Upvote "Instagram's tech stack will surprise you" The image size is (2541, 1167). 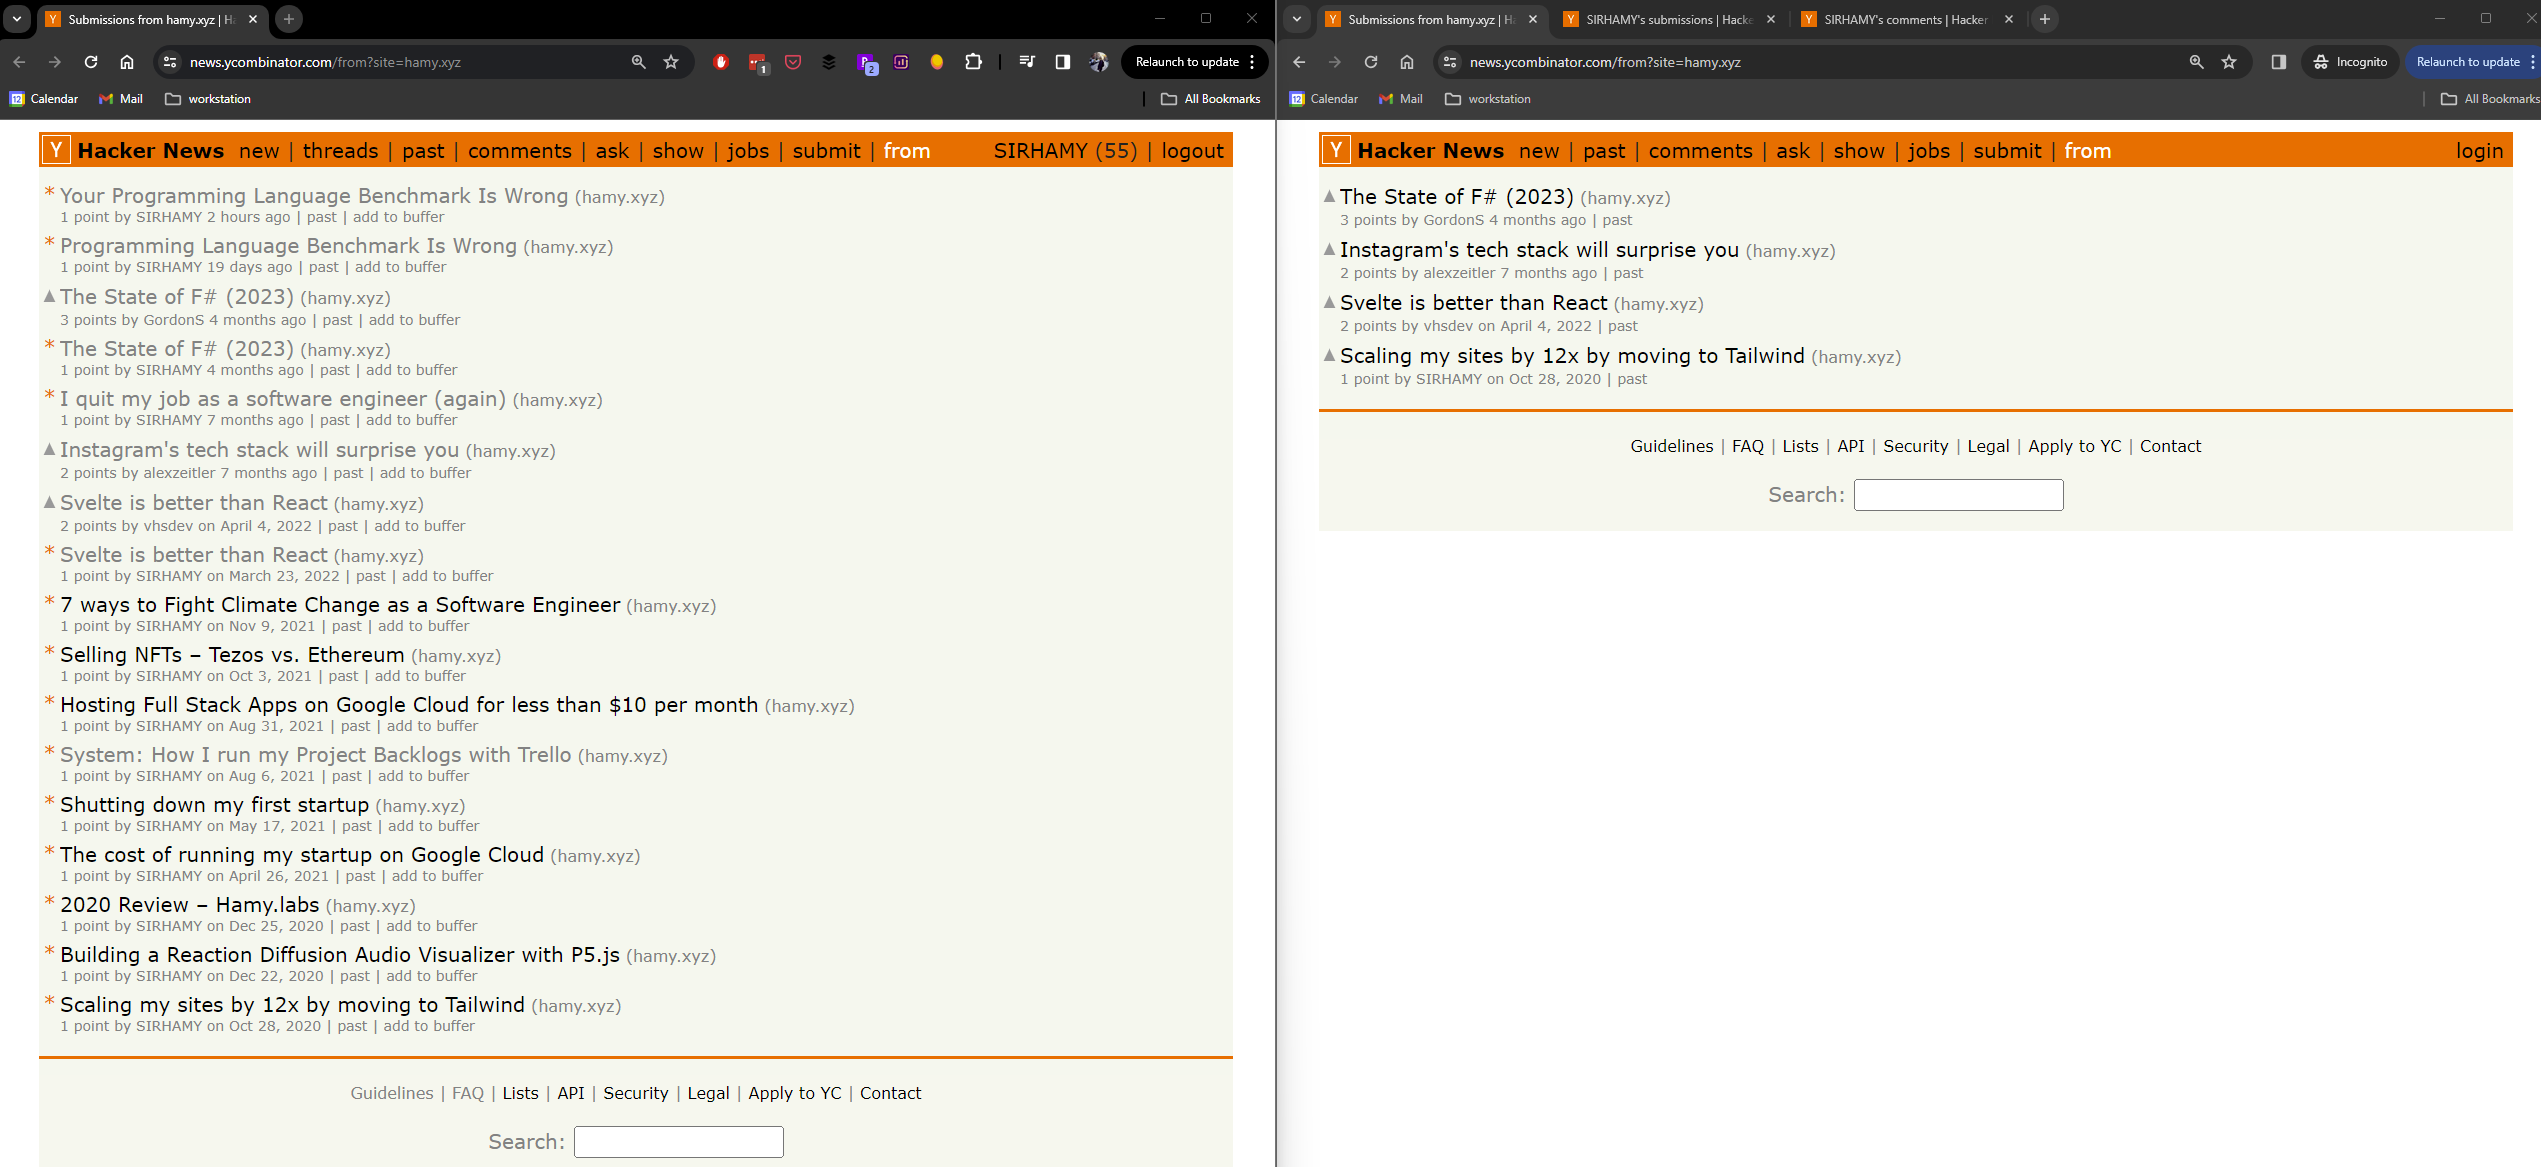[x=49, y=450]
